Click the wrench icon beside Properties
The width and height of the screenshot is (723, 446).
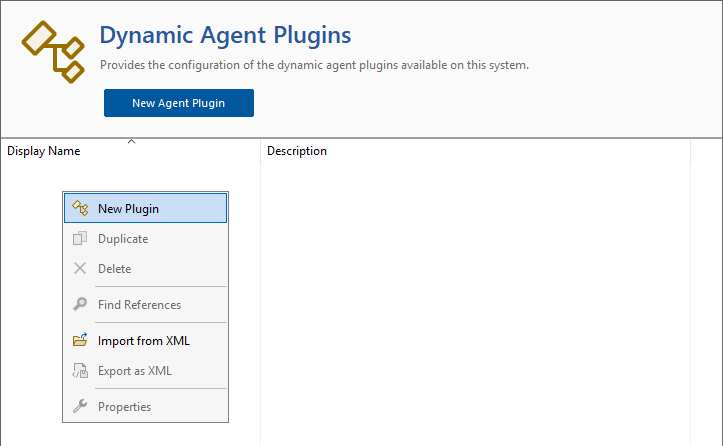pyautogui.click(x=81, y=407)
